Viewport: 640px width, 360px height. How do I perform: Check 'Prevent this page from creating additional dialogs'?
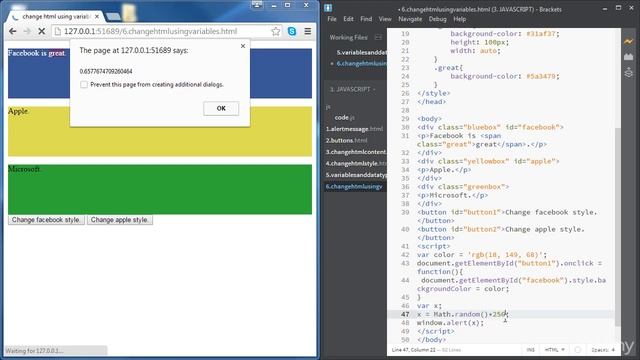click(x=84, y=84)
